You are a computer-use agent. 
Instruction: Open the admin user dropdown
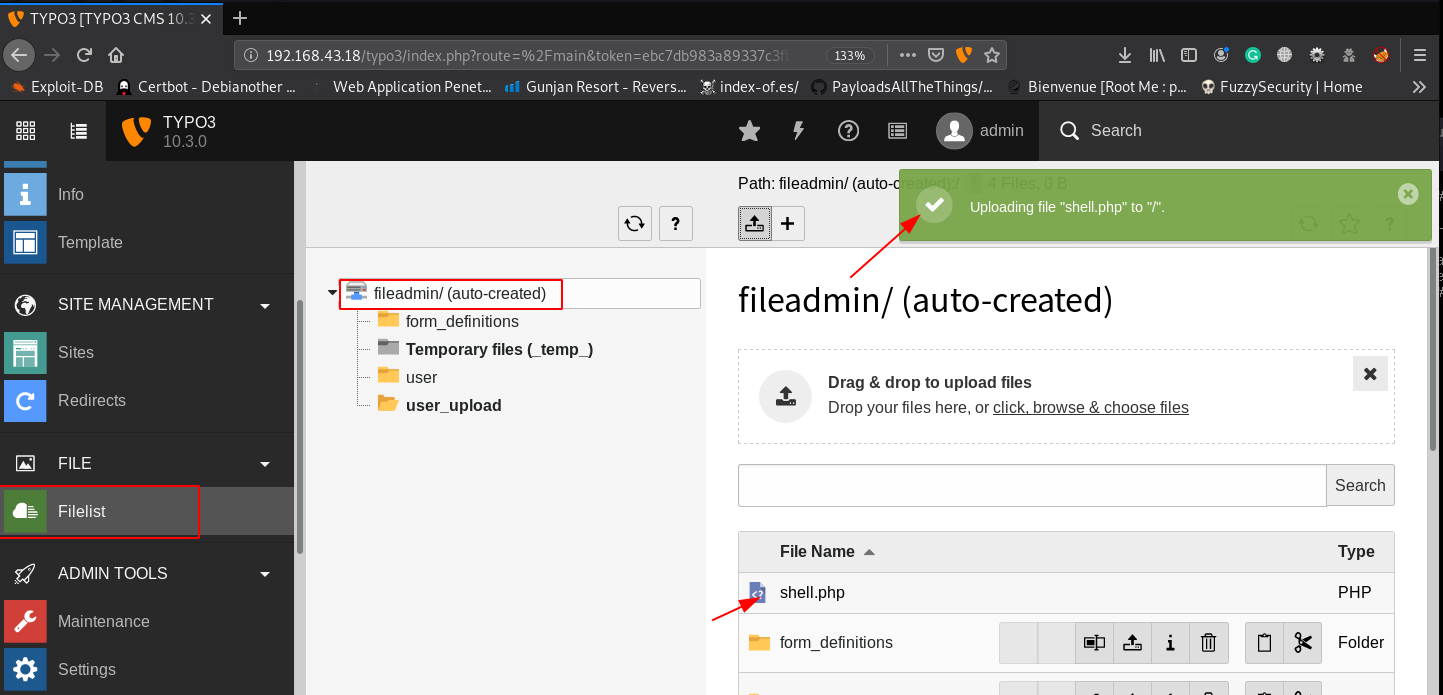[980, 130]
